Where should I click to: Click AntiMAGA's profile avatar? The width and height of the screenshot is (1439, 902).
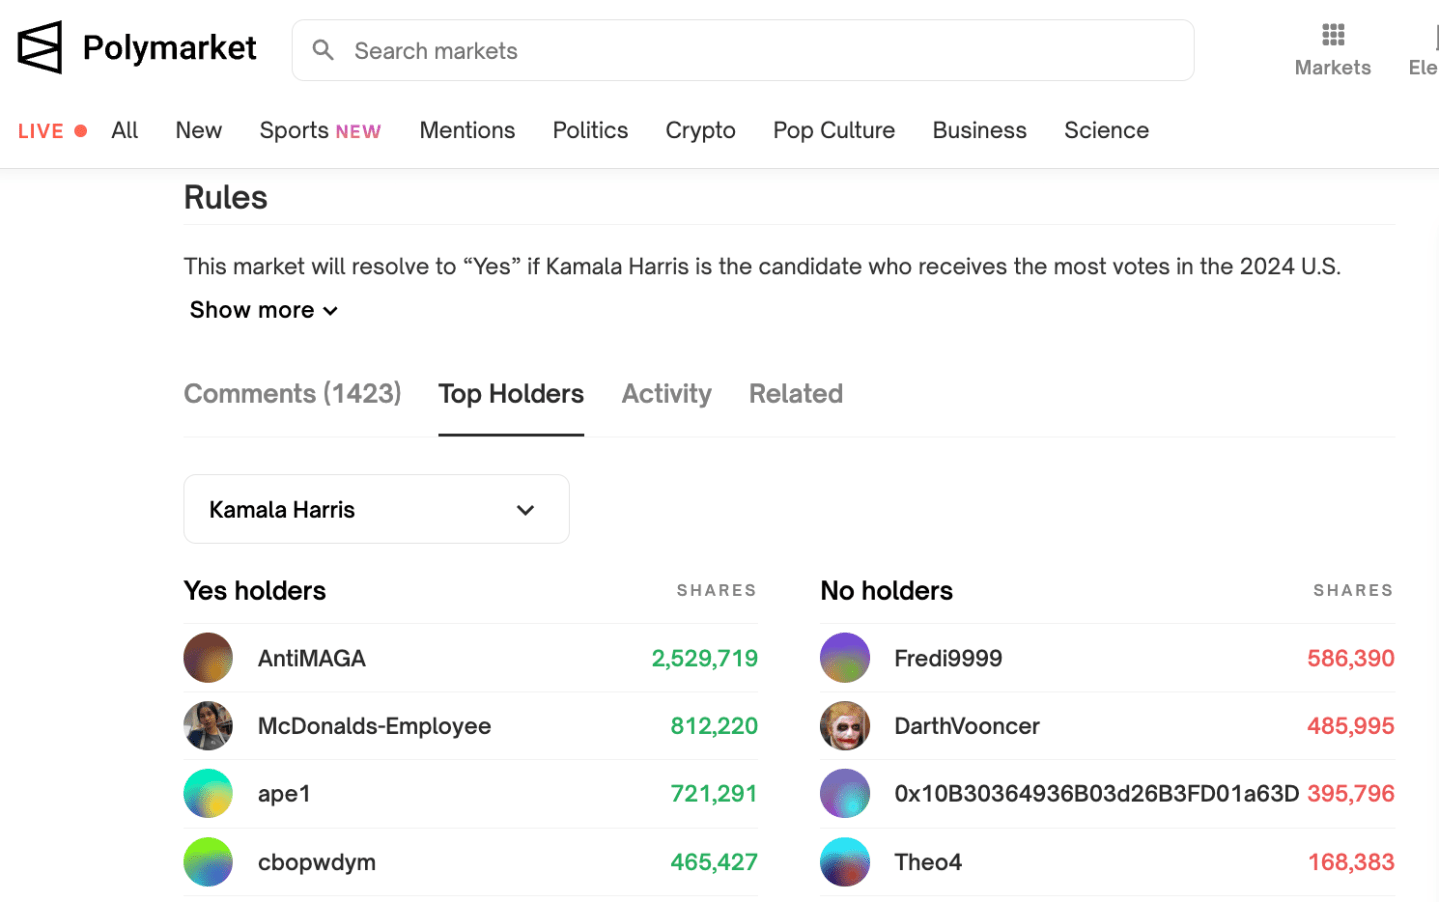click(208, 658)
